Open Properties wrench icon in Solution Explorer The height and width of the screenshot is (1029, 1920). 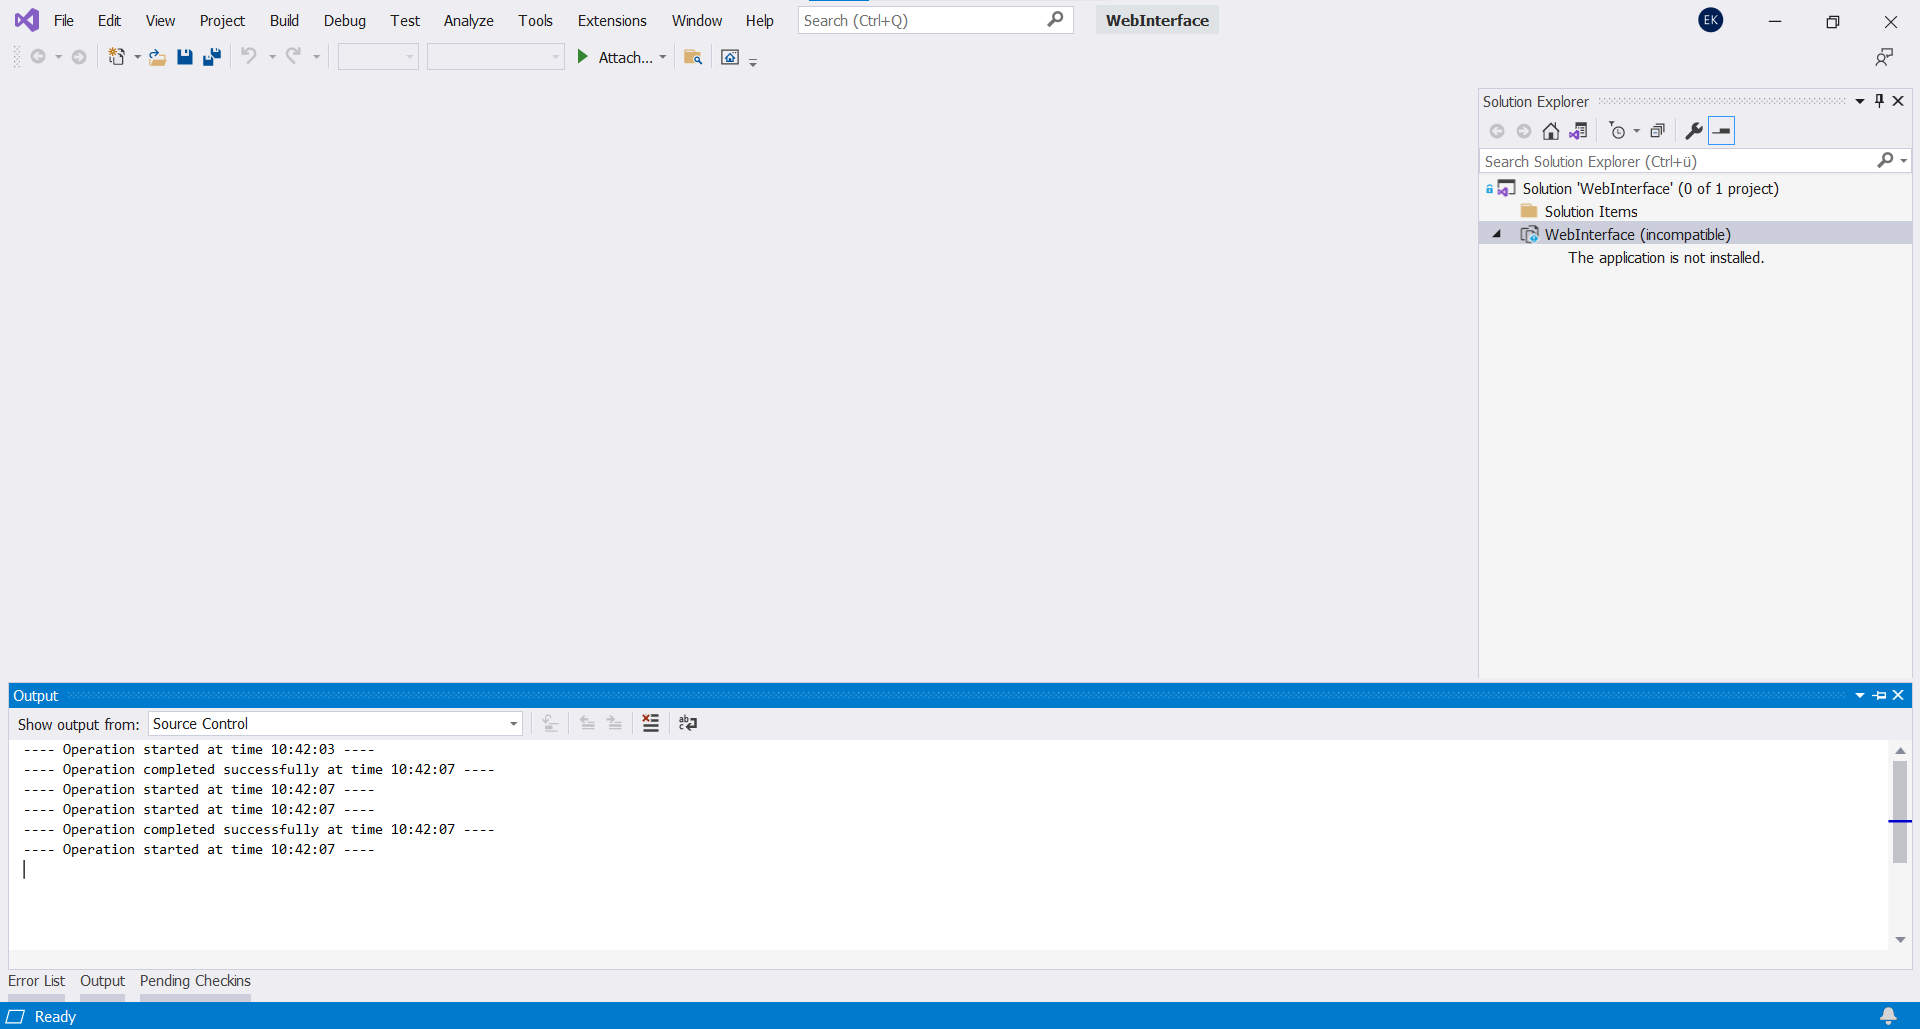tap(1693, 131)
